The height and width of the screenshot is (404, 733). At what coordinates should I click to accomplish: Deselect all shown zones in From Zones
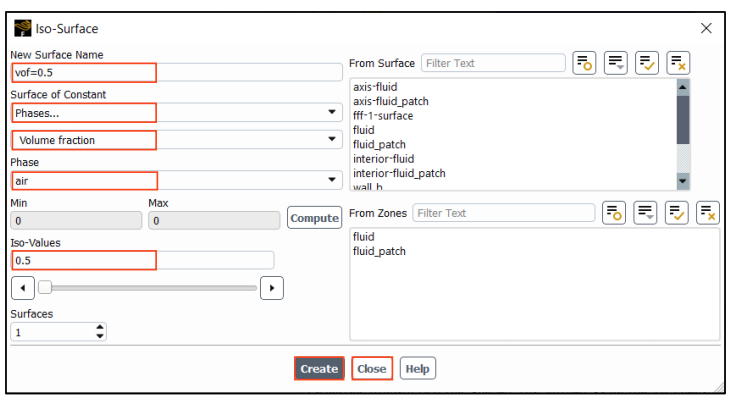pos(707,213)
